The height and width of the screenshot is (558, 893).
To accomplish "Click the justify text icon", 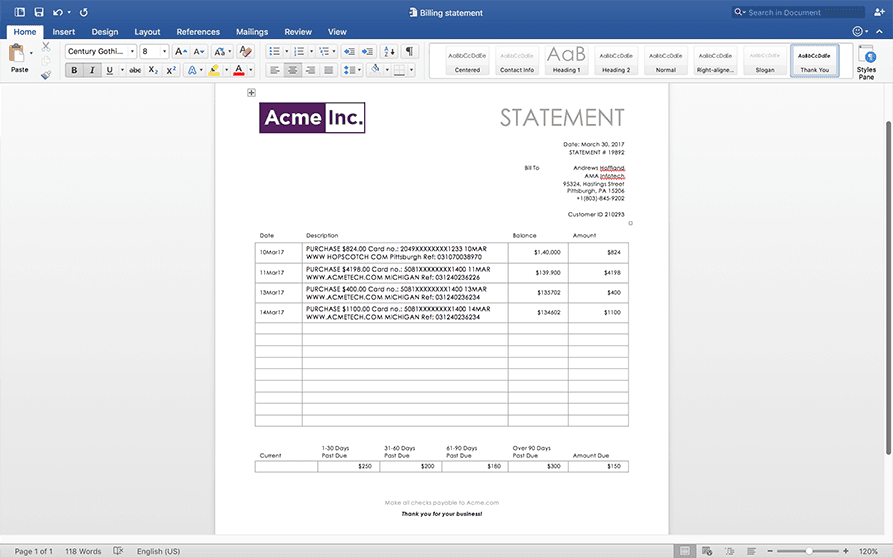I will pyautogui.click(x=329, y=70).
